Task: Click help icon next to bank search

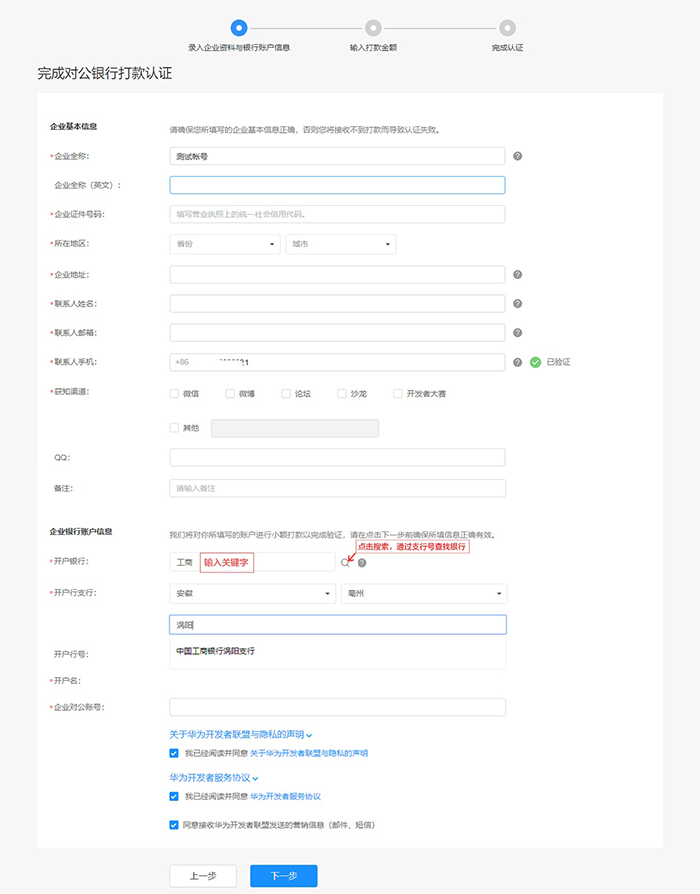Action: click(x=362, y=563)
